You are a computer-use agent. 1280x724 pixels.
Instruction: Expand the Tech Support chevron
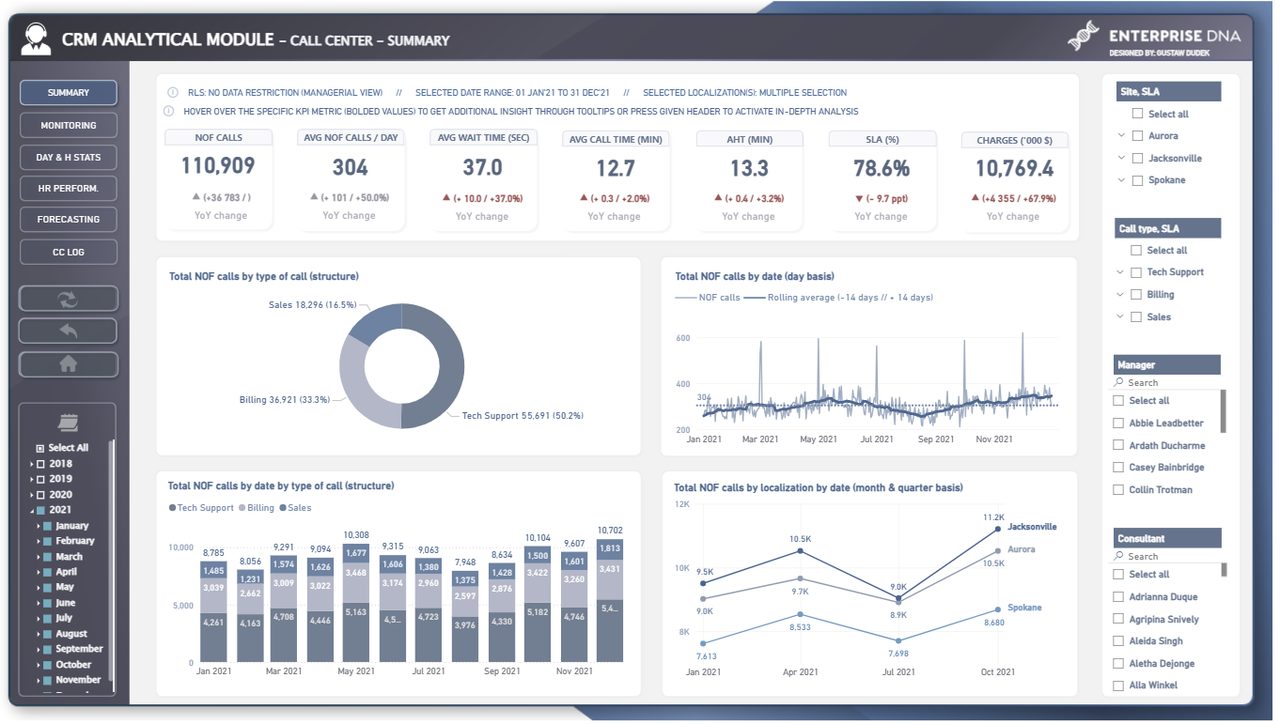pos(1121,272)
